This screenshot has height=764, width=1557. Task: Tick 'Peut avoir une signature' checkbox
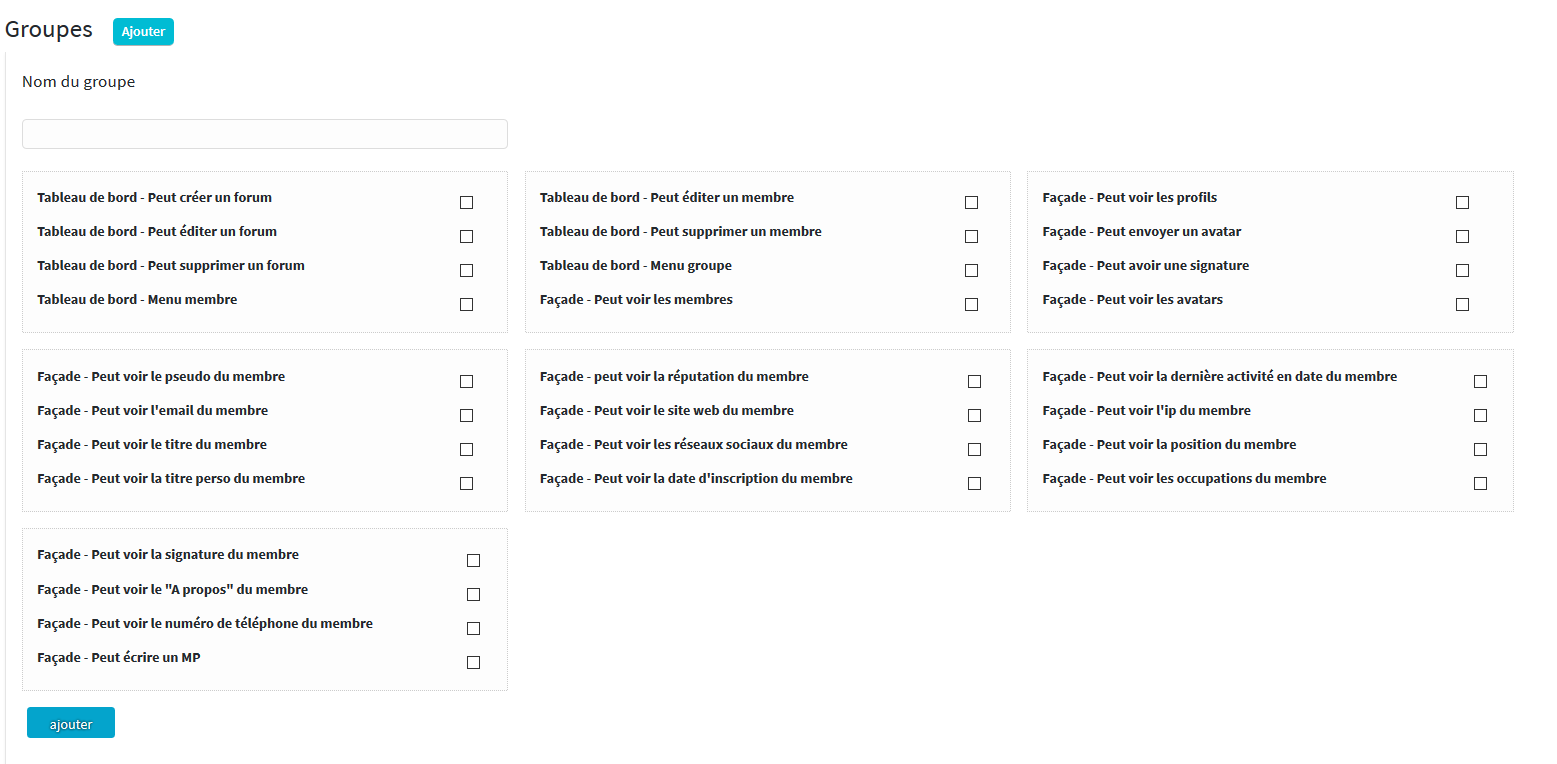point(1462,271)
